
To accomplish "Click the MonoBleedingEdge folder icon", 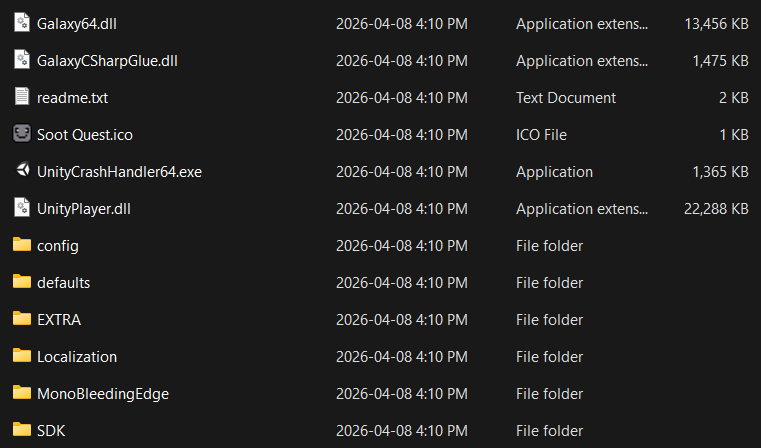I will pos(22,393).
